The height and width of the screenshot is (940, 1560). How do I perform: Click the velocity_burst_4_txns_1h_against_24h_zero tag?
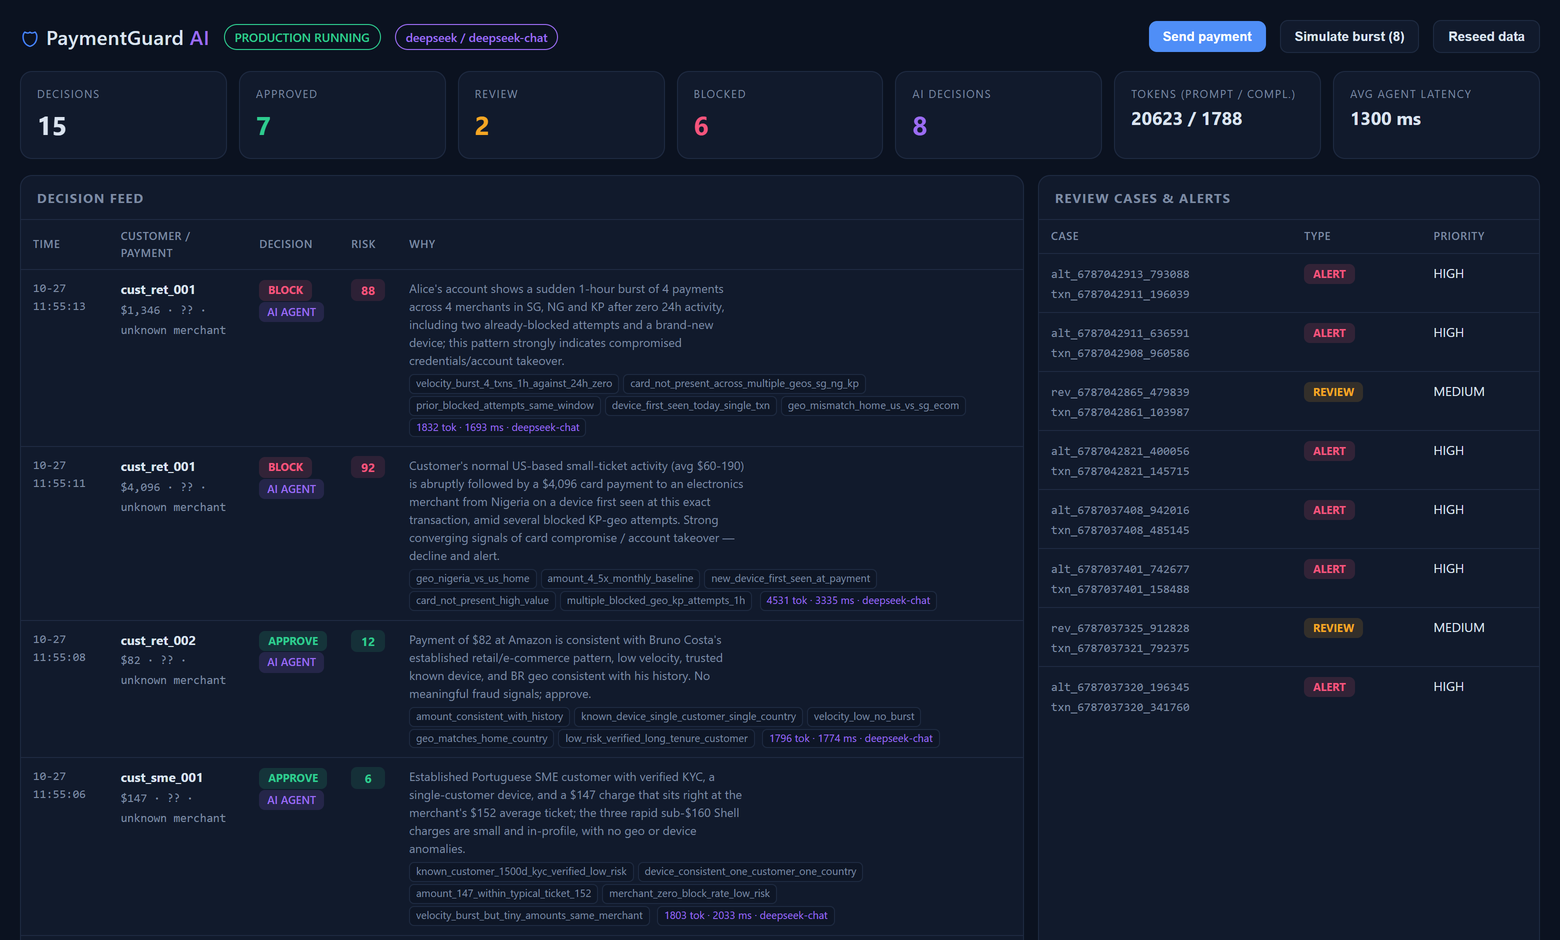[514, 384]
